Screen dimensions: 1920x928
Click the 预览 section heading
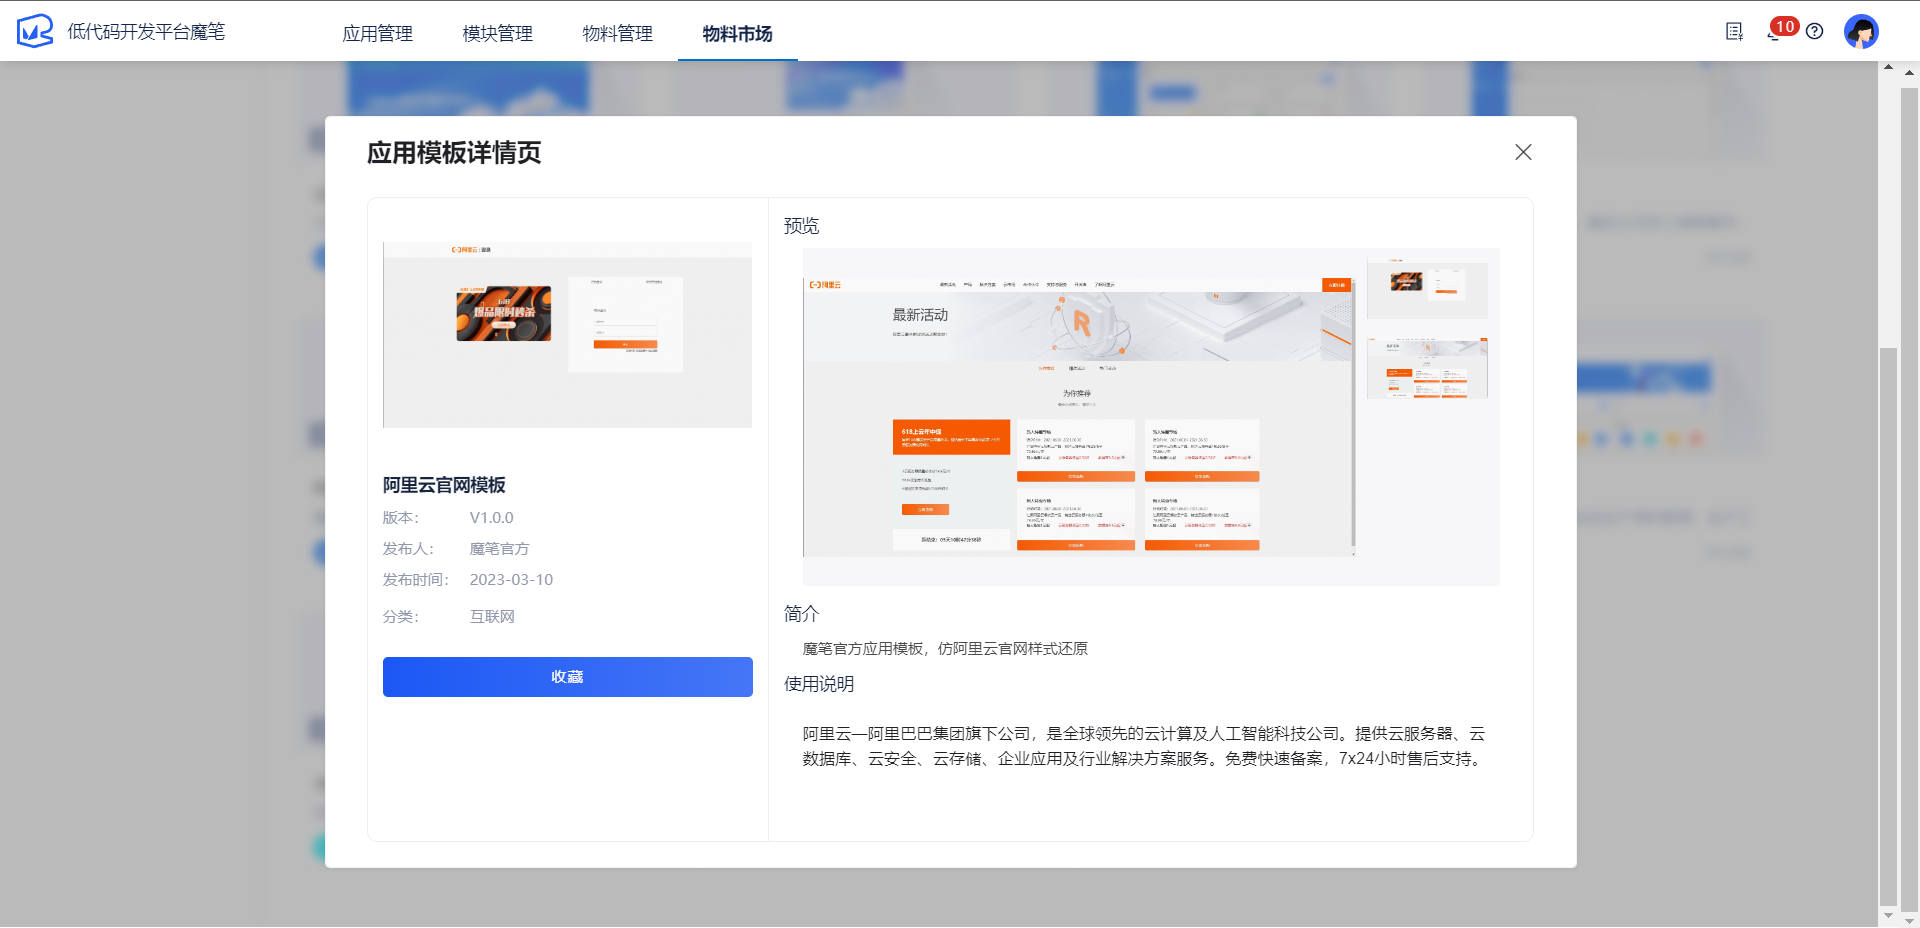coord(801,226)
